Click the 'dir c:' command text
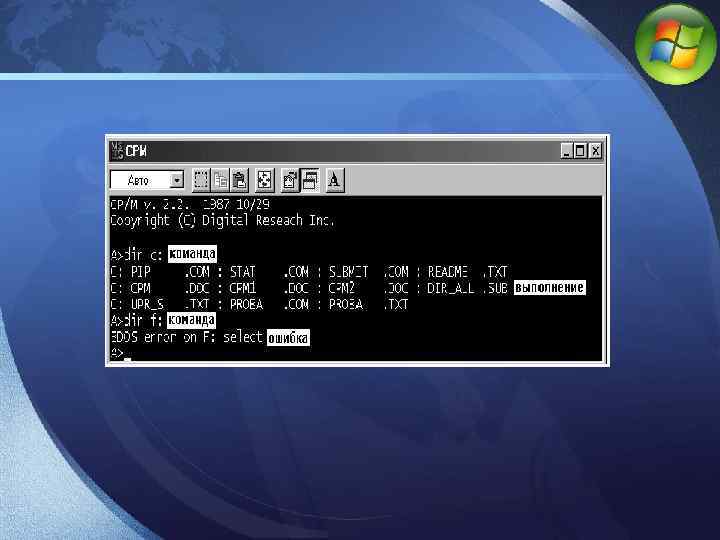Viewport: 720px width, 540px height. tap(144, 254)
